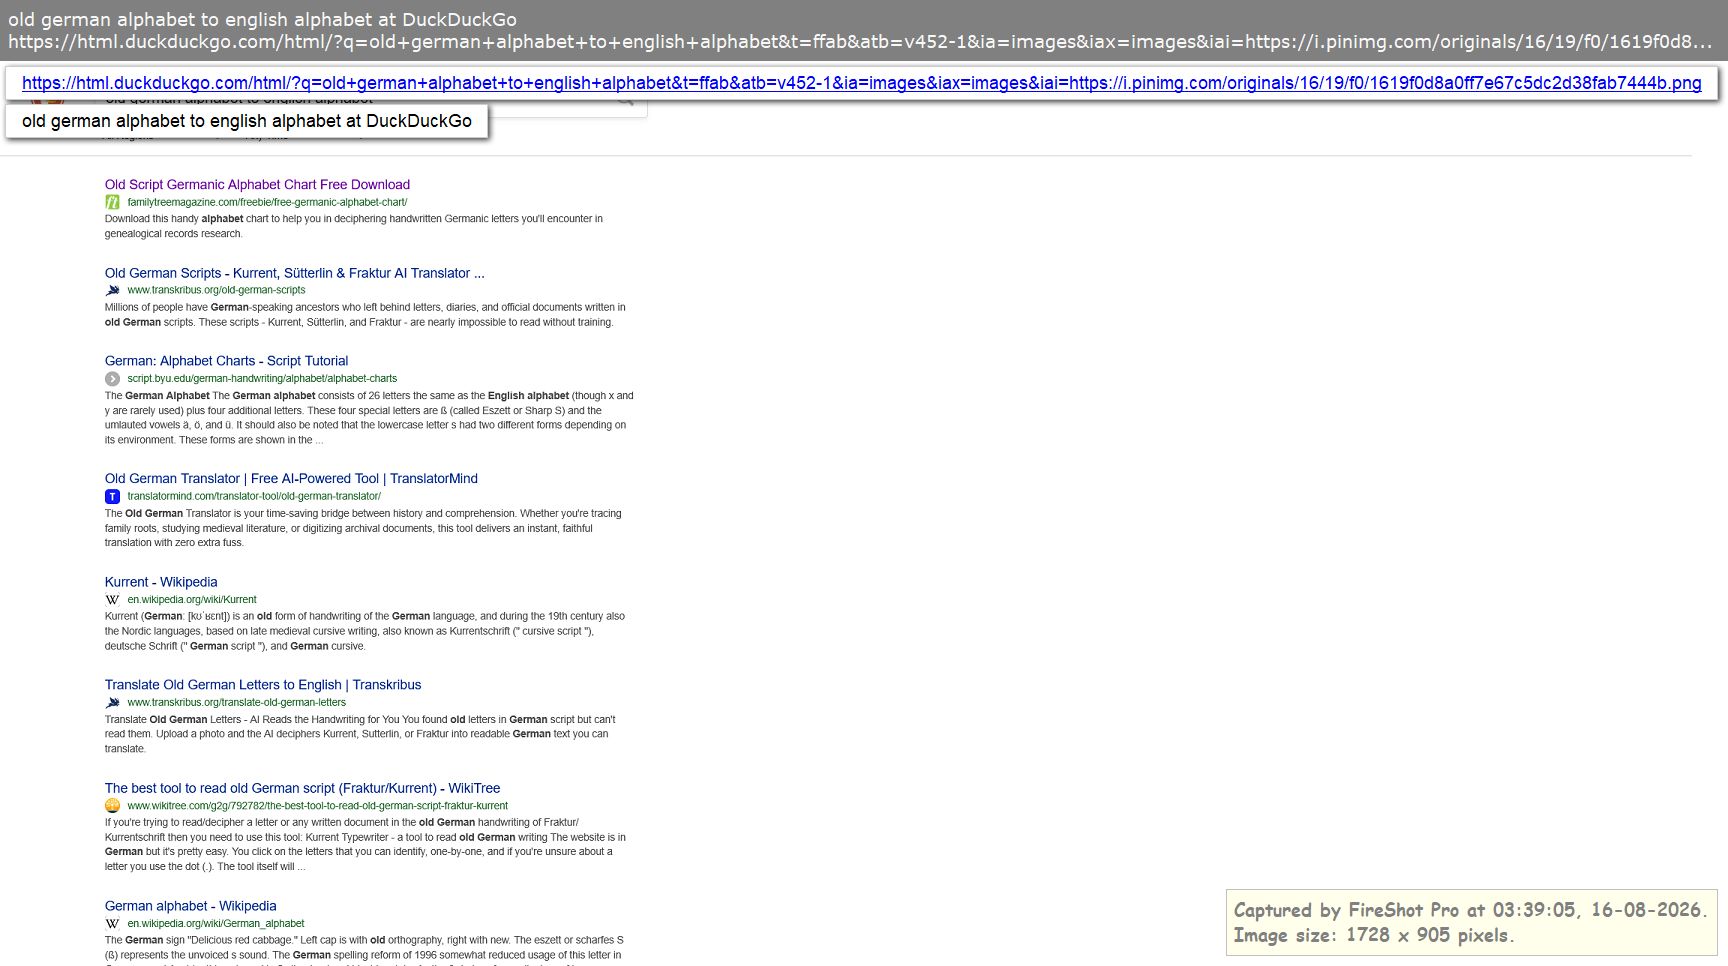1728x966 pixels.
Task: Follow the script.byu.edu/german-handwriting green URL
Action: [262, 379]
